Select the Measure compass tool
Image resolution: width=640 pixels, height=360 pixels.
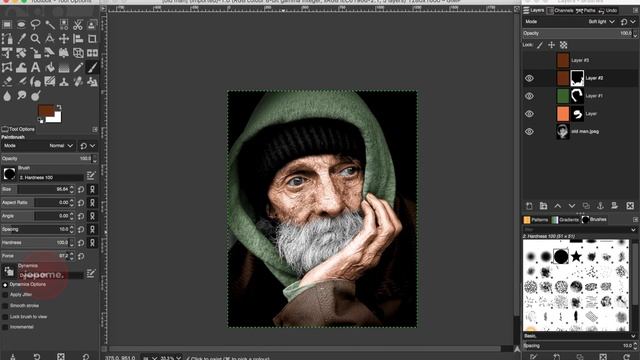click(50, 39)
